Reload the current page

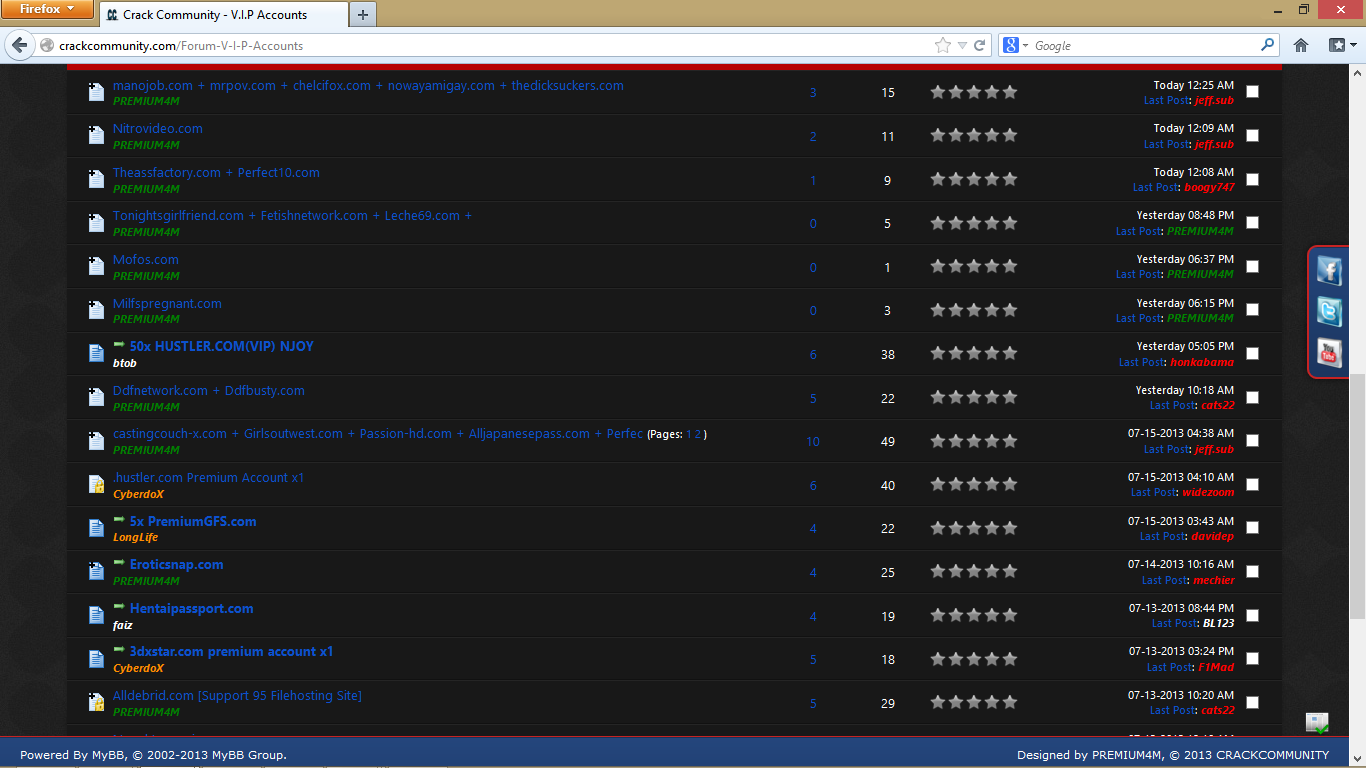coord(979,45)
